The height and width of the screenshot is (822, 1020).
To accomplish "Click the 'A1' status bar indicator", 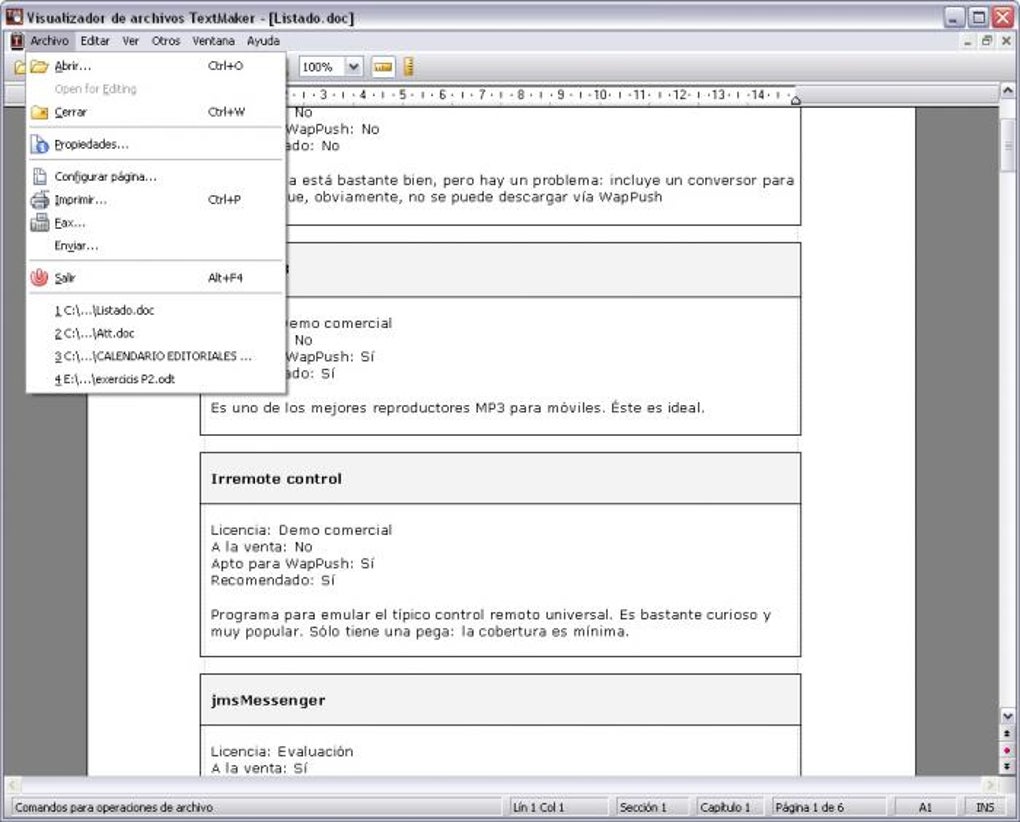I will click(925, 807).
